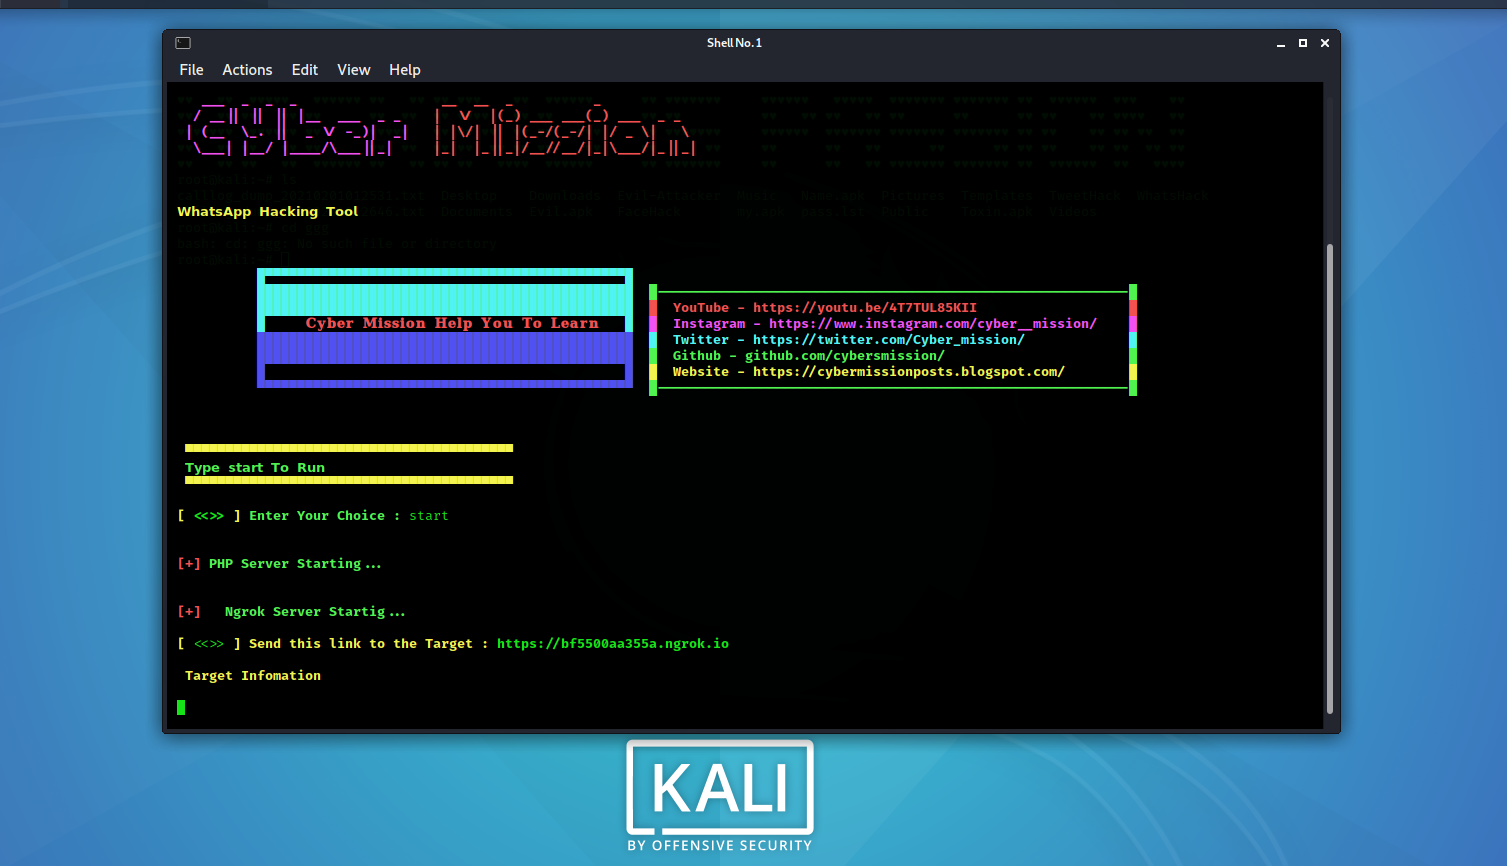Close the Shell No.1 window
The height and width of the screenshot is (866, 1507).
(1325, 43)
